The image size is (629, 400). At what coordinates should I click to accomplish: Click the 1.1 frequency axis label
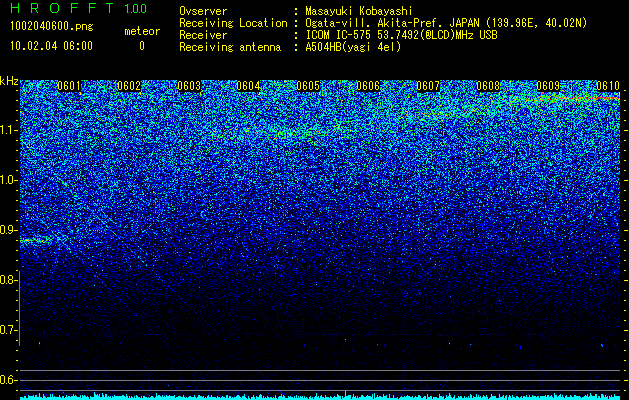coord(8,131)
